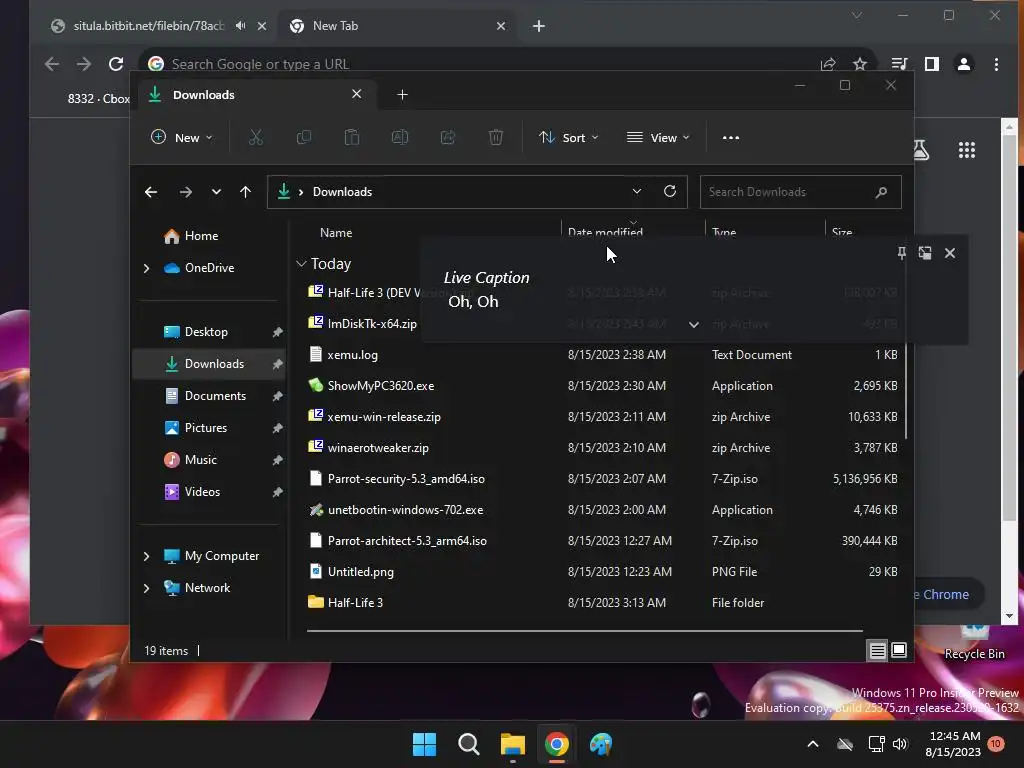Open the New item dropdown
The height and width of the screenshot is (768, 1024).
click(x=182, y=138)
